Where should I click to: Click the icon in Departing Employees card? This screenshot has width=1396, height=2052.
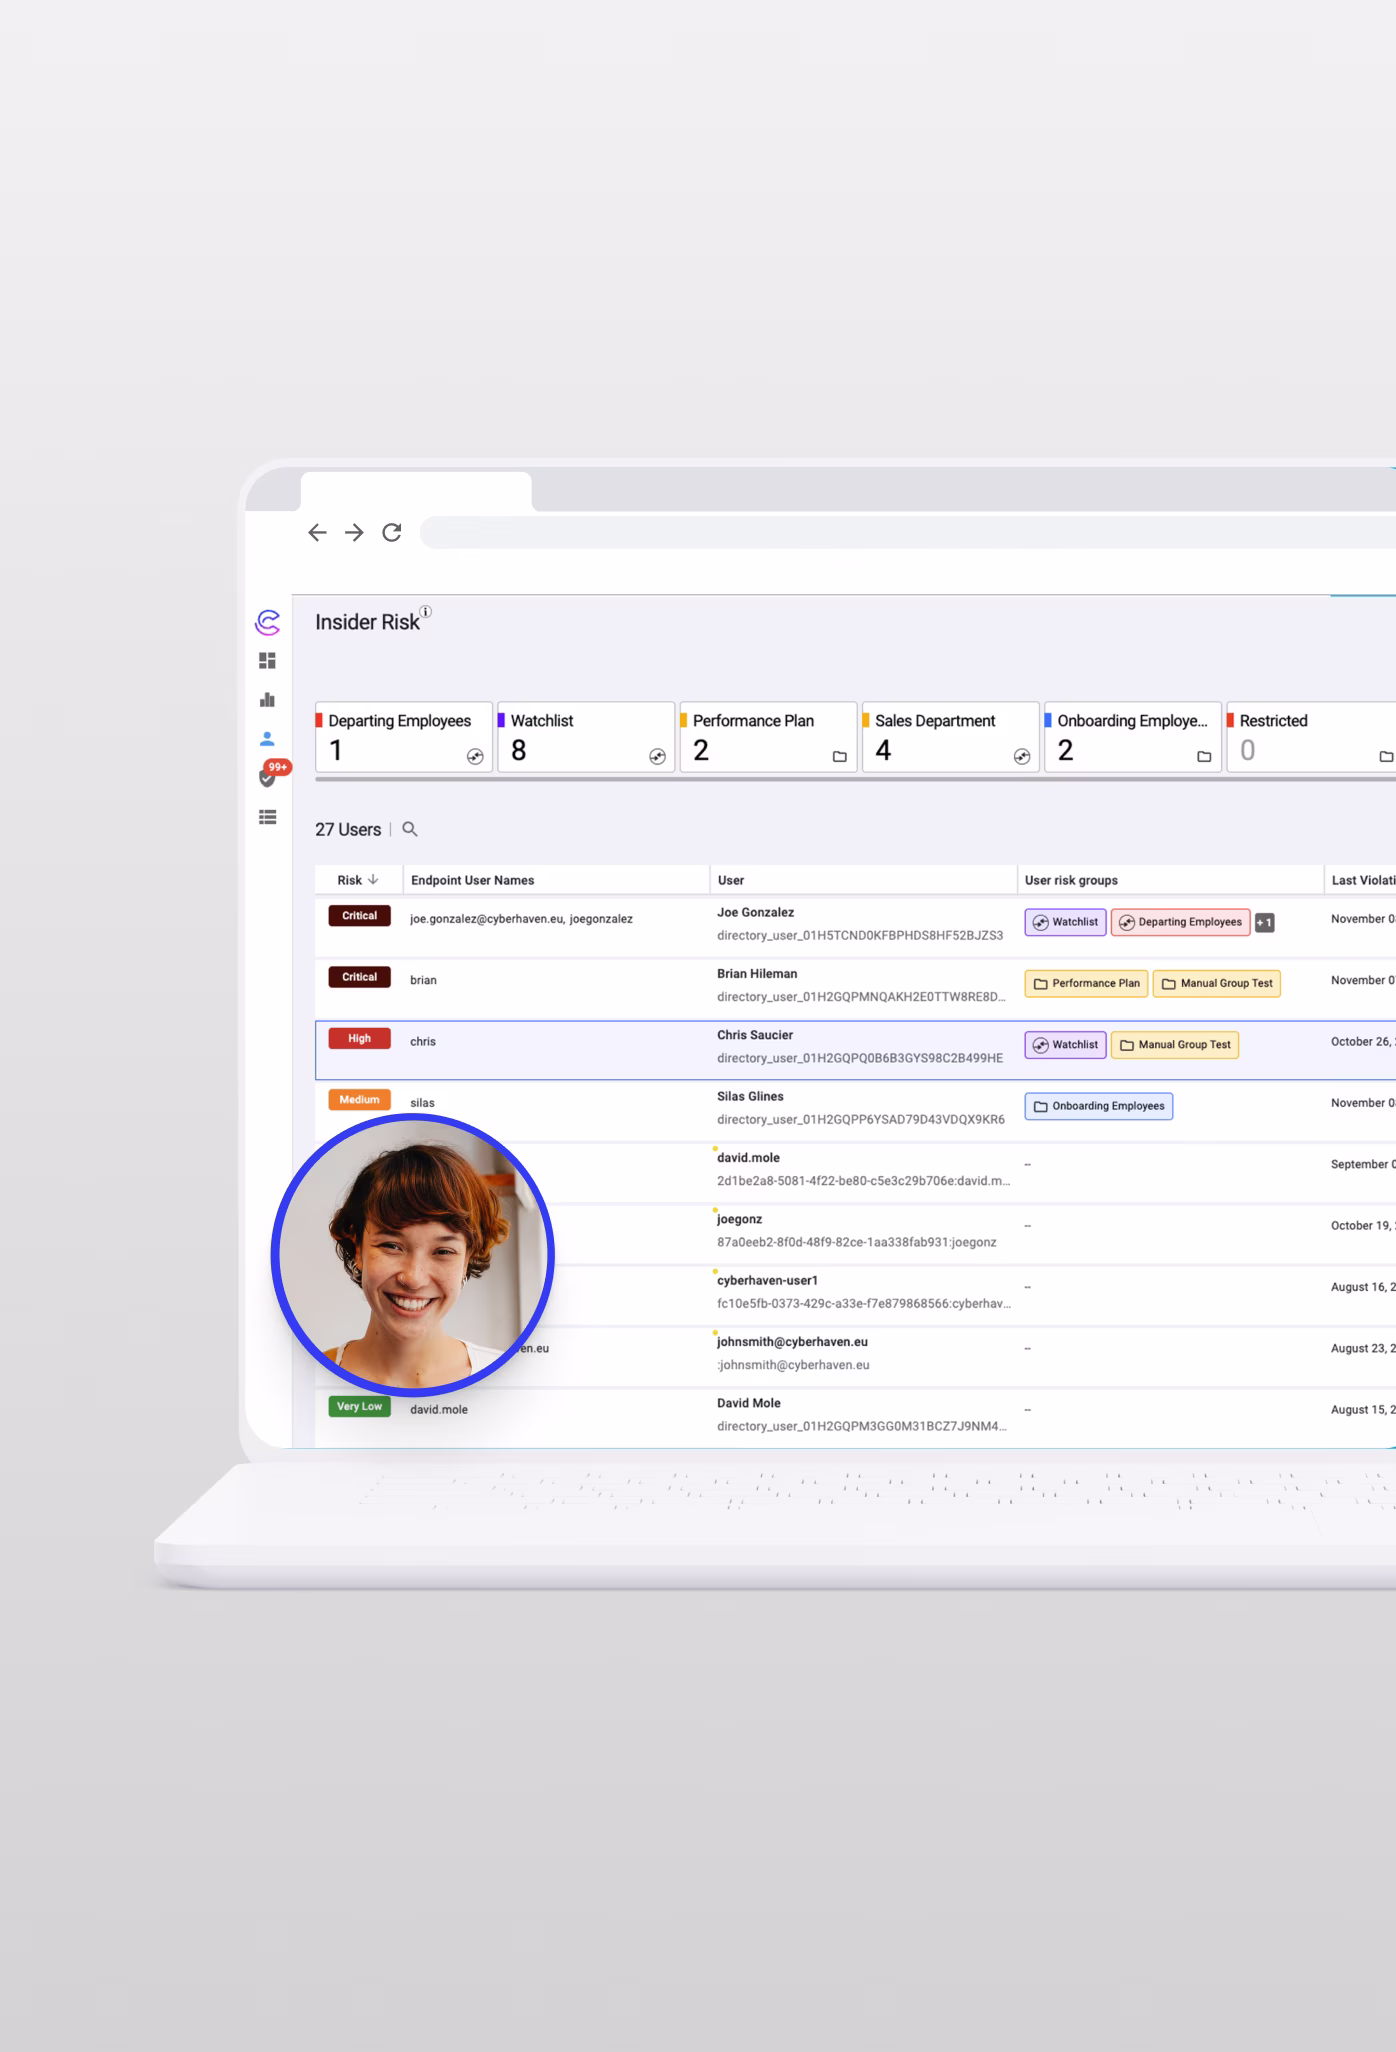[x=475, y=757]
